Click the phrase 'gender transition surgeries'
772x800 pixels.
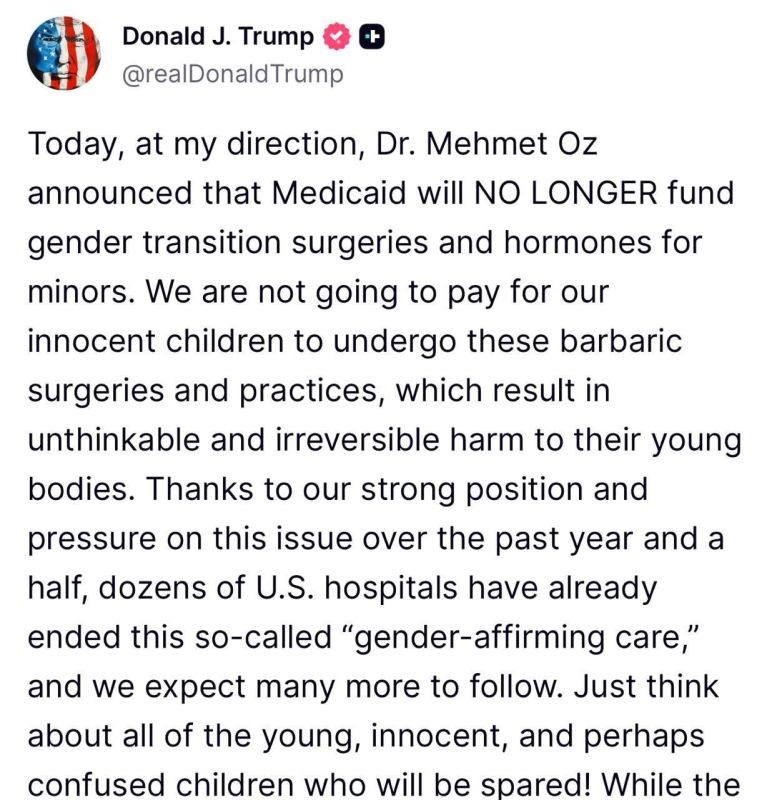click(228, 243)
